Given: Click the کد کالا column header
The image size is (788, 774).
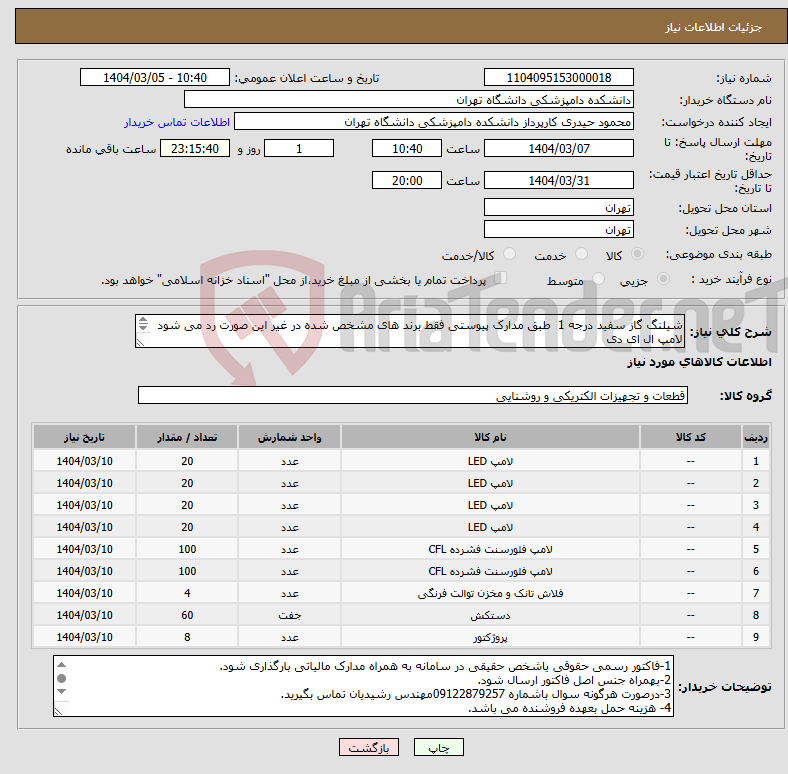Looking at the screenshot, I should (691, 437).
